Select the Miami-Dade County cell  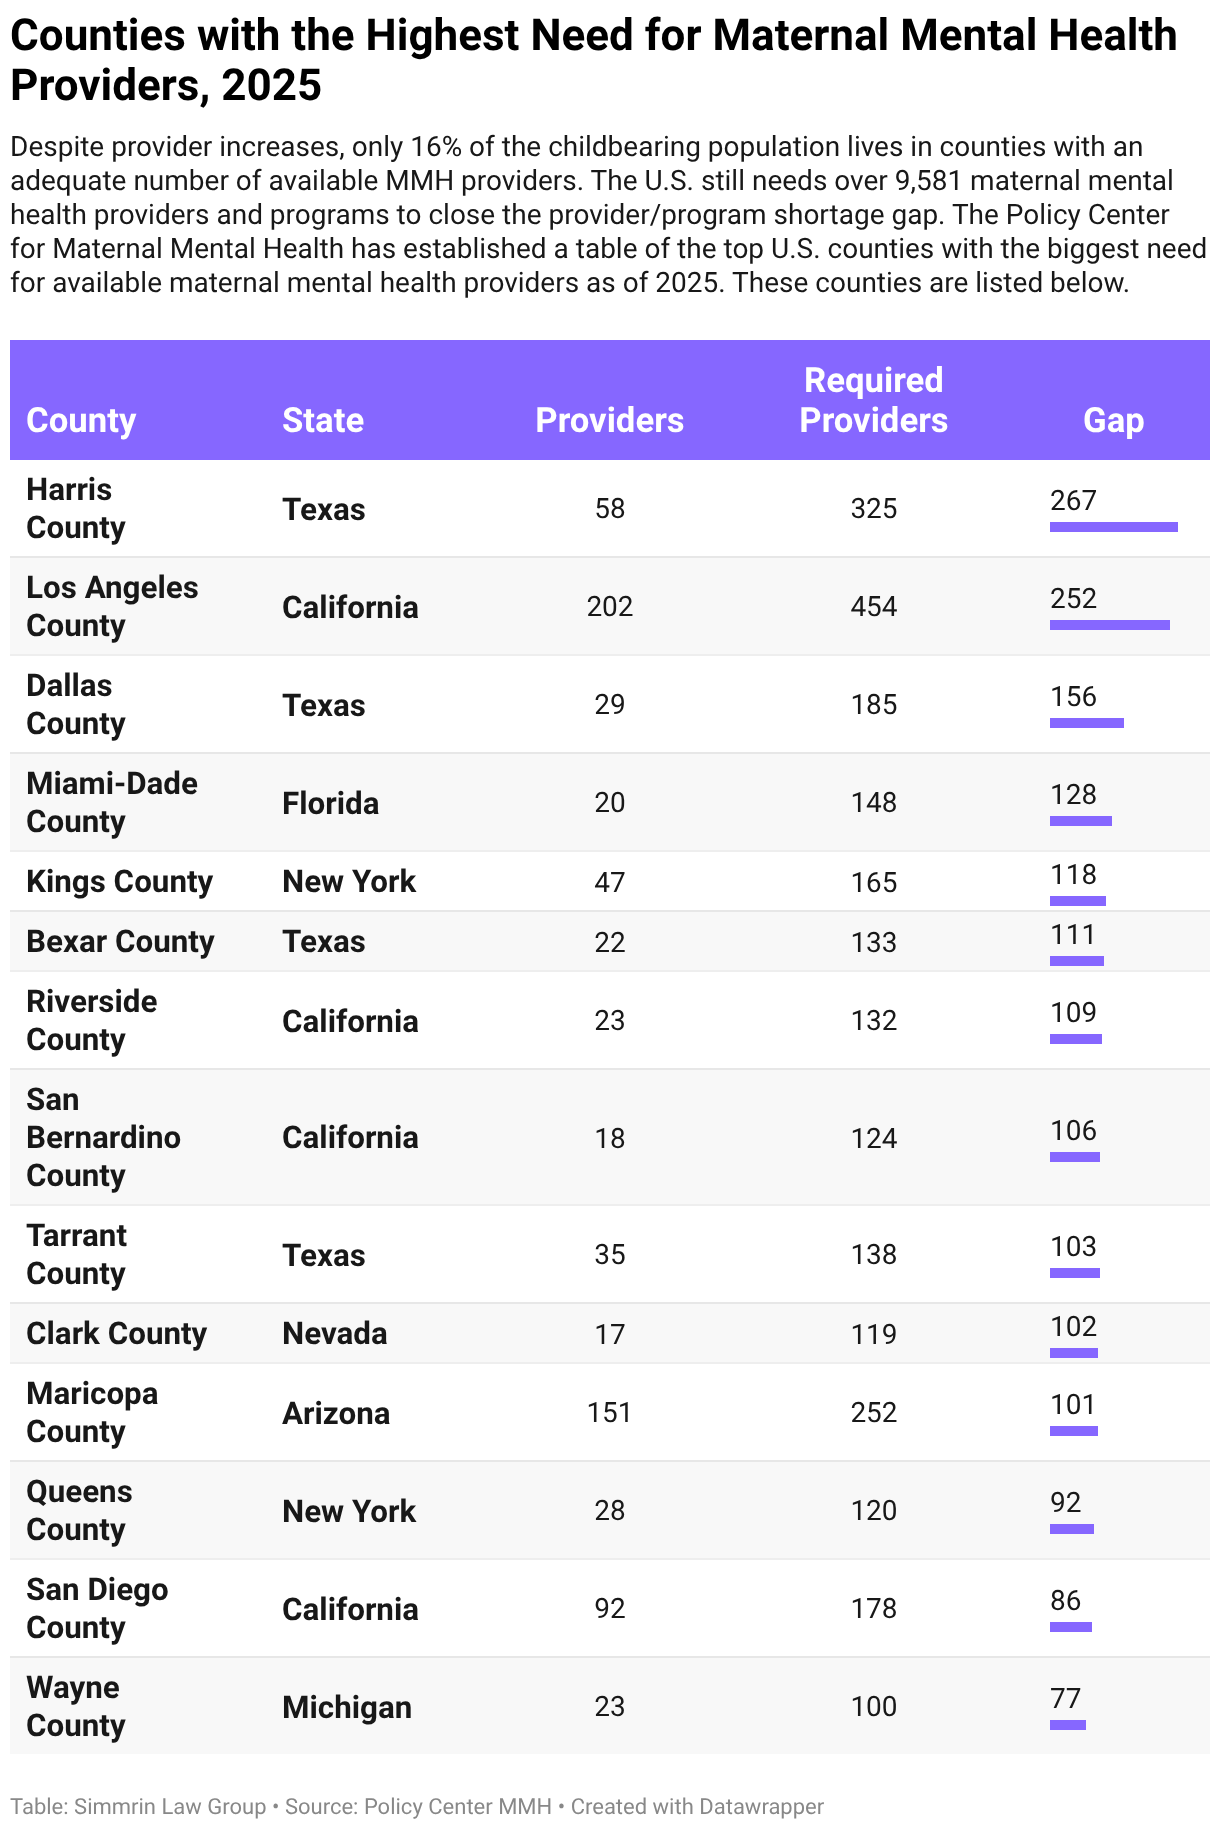click(x=112, y=802)
